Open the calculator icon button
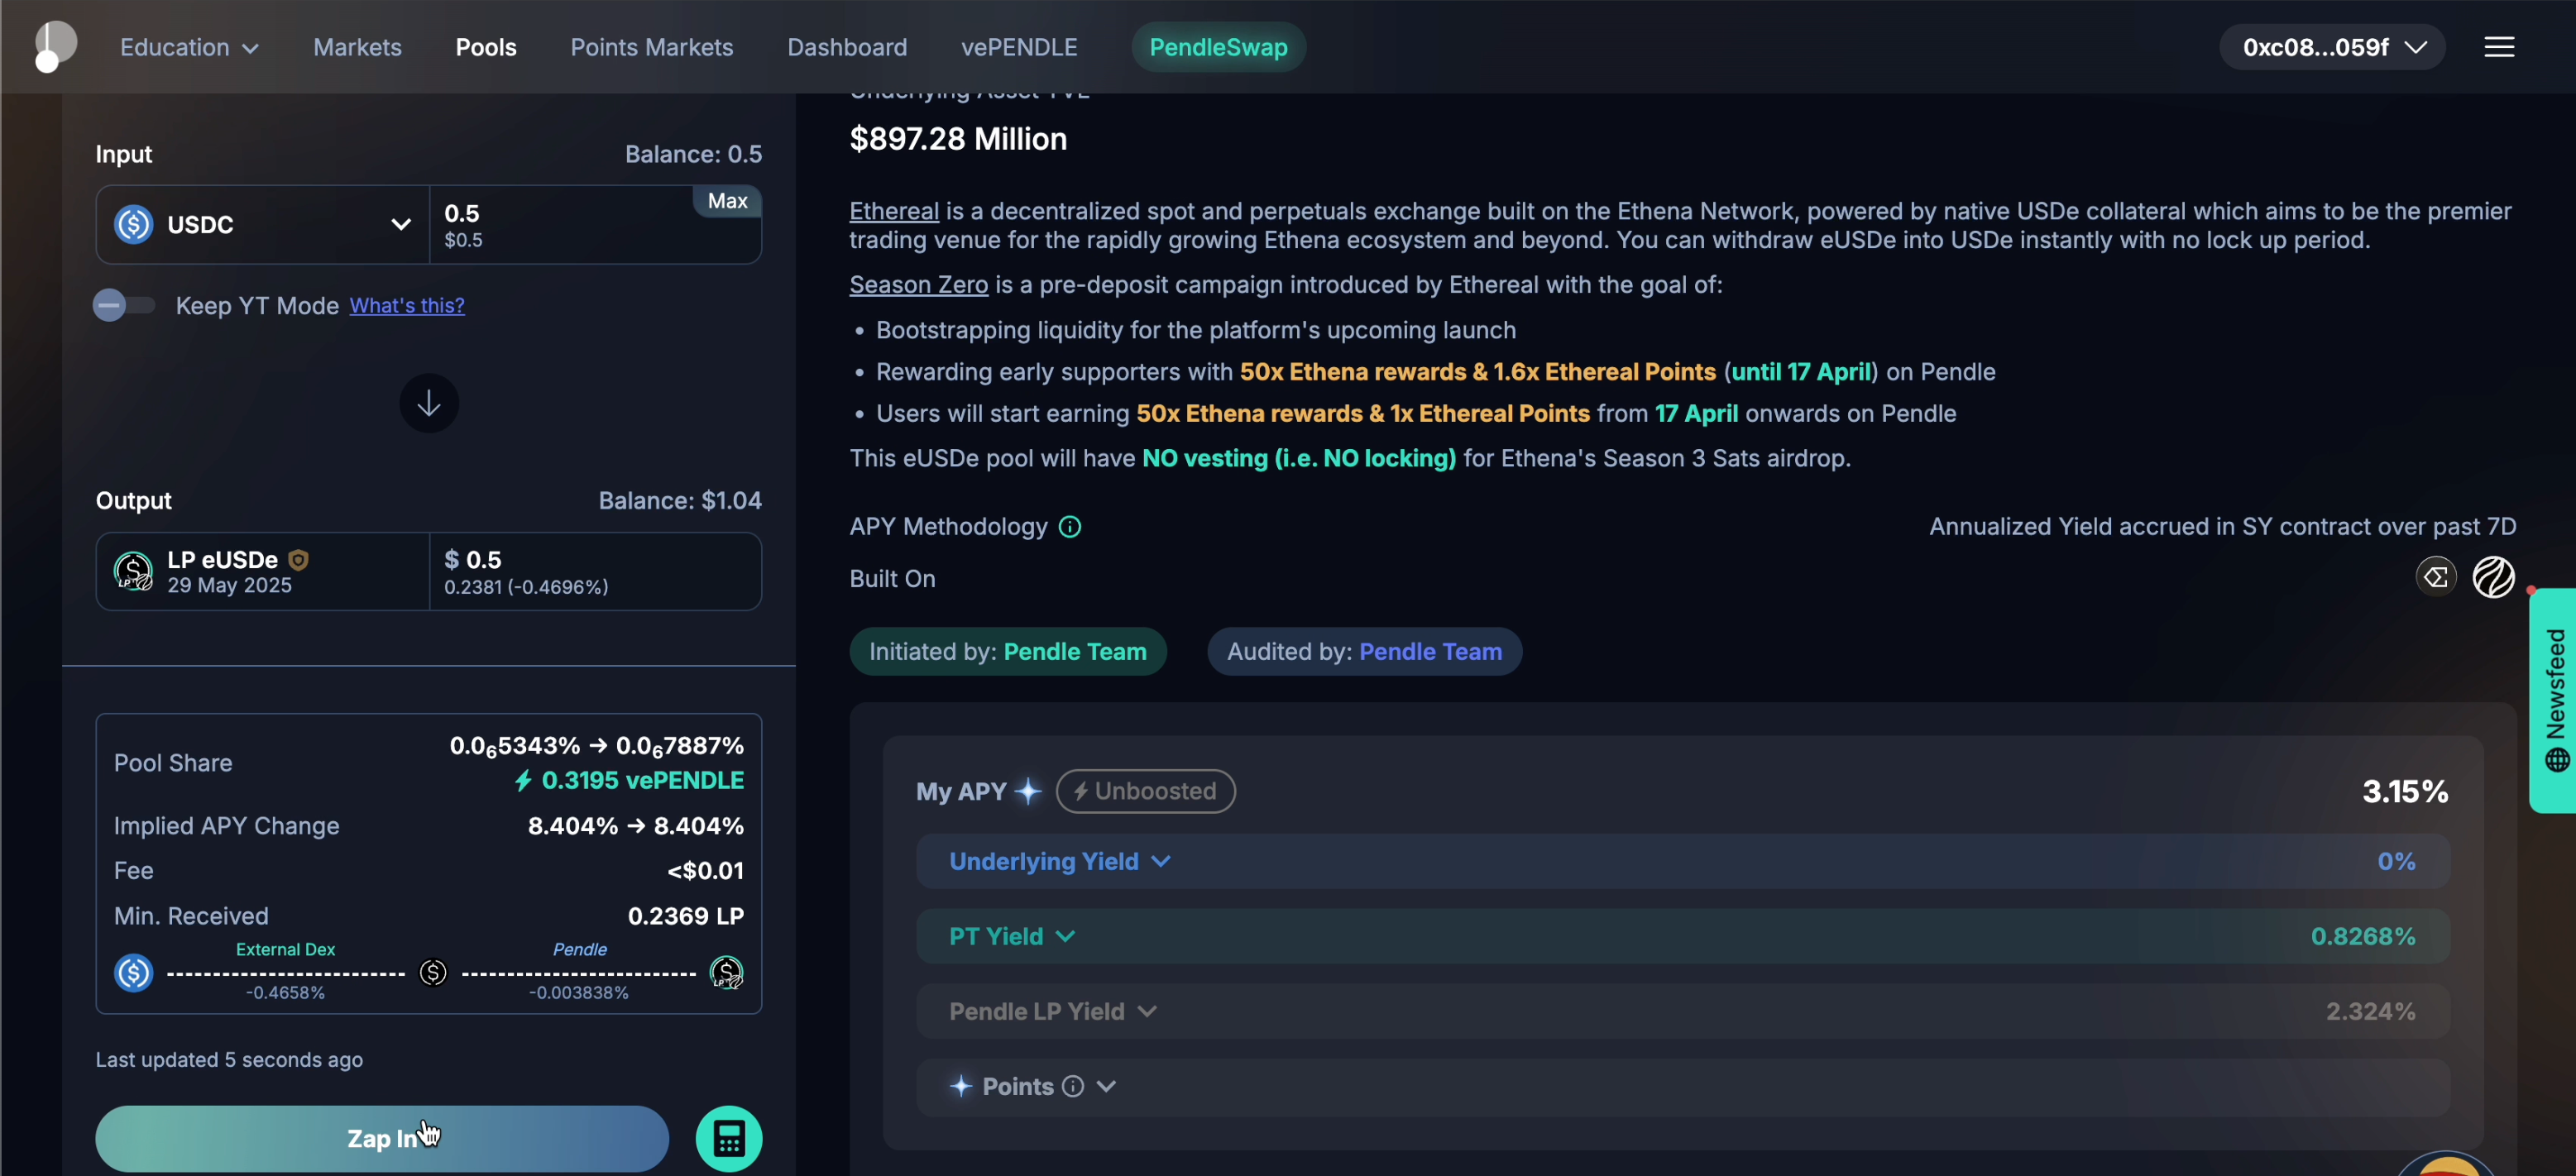The width and height of the screenshot is (2576, 1176). (x=728, y=1138)
